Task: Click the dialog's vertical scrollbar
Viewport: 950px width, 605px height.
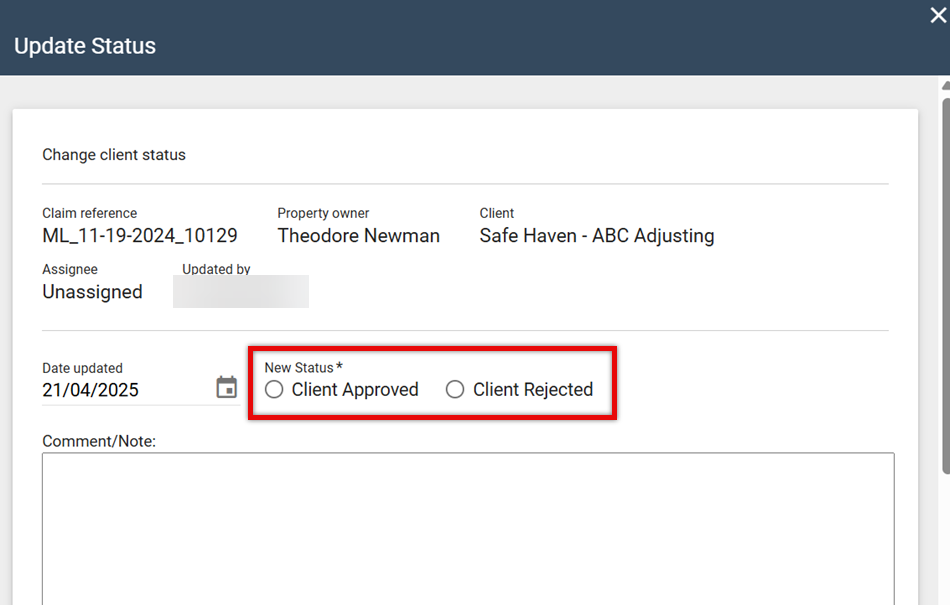Action: tap(945, 280)
